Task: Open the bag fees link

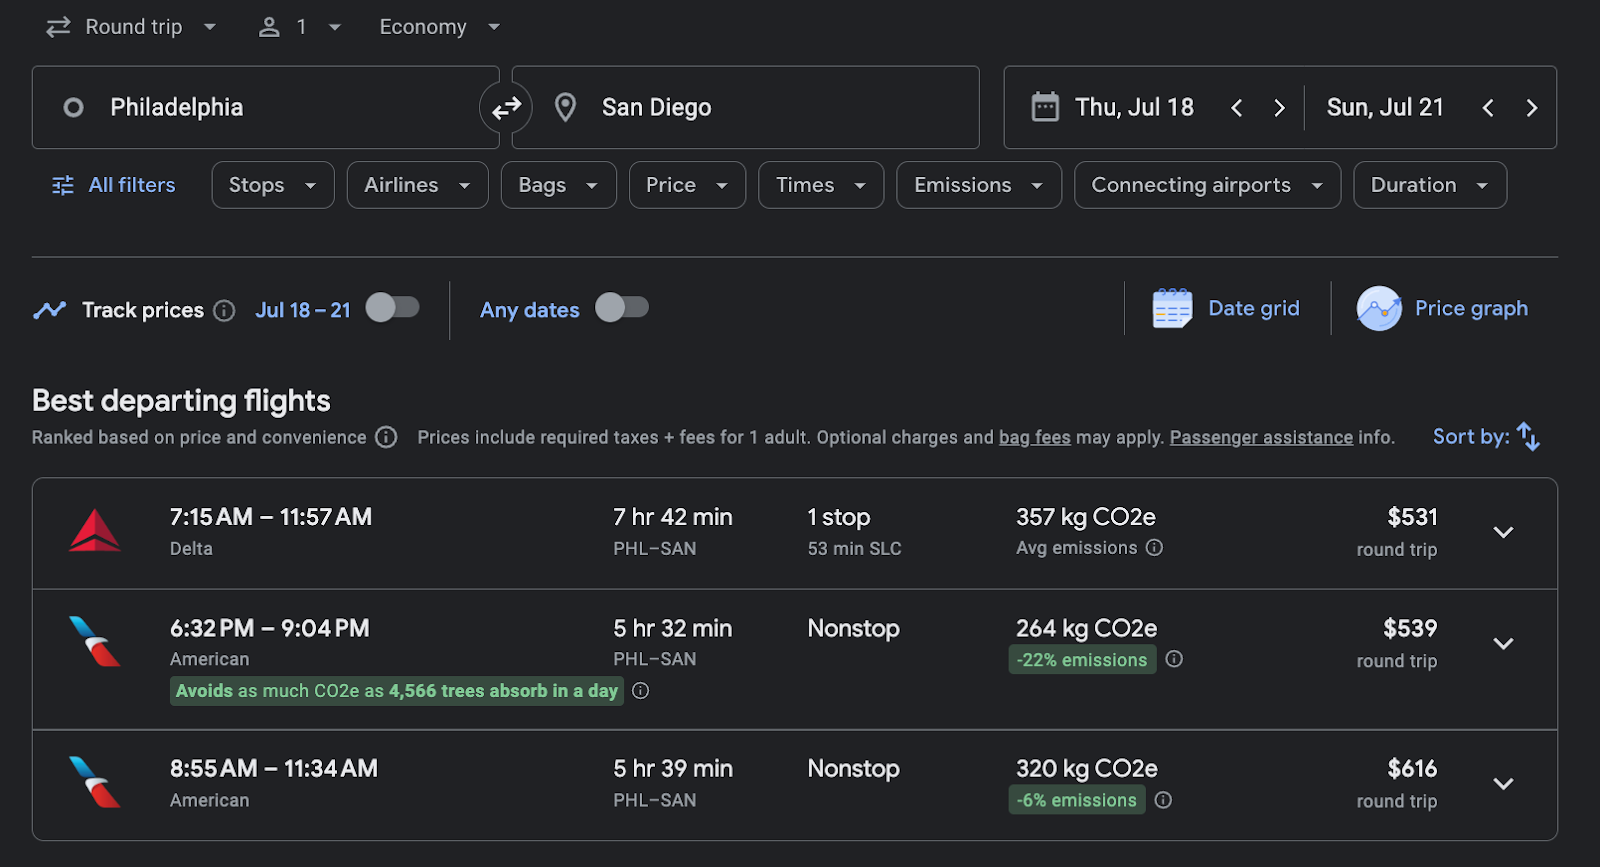Action: (1035, 437)
